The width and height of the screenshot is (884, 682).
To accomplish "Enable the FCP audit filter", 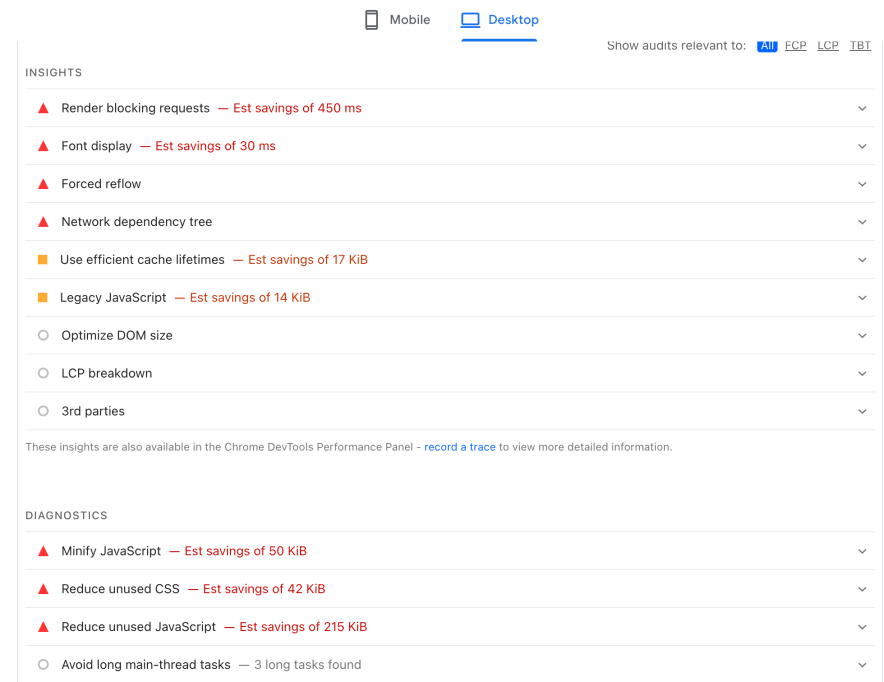I will (x=795, y=45).
